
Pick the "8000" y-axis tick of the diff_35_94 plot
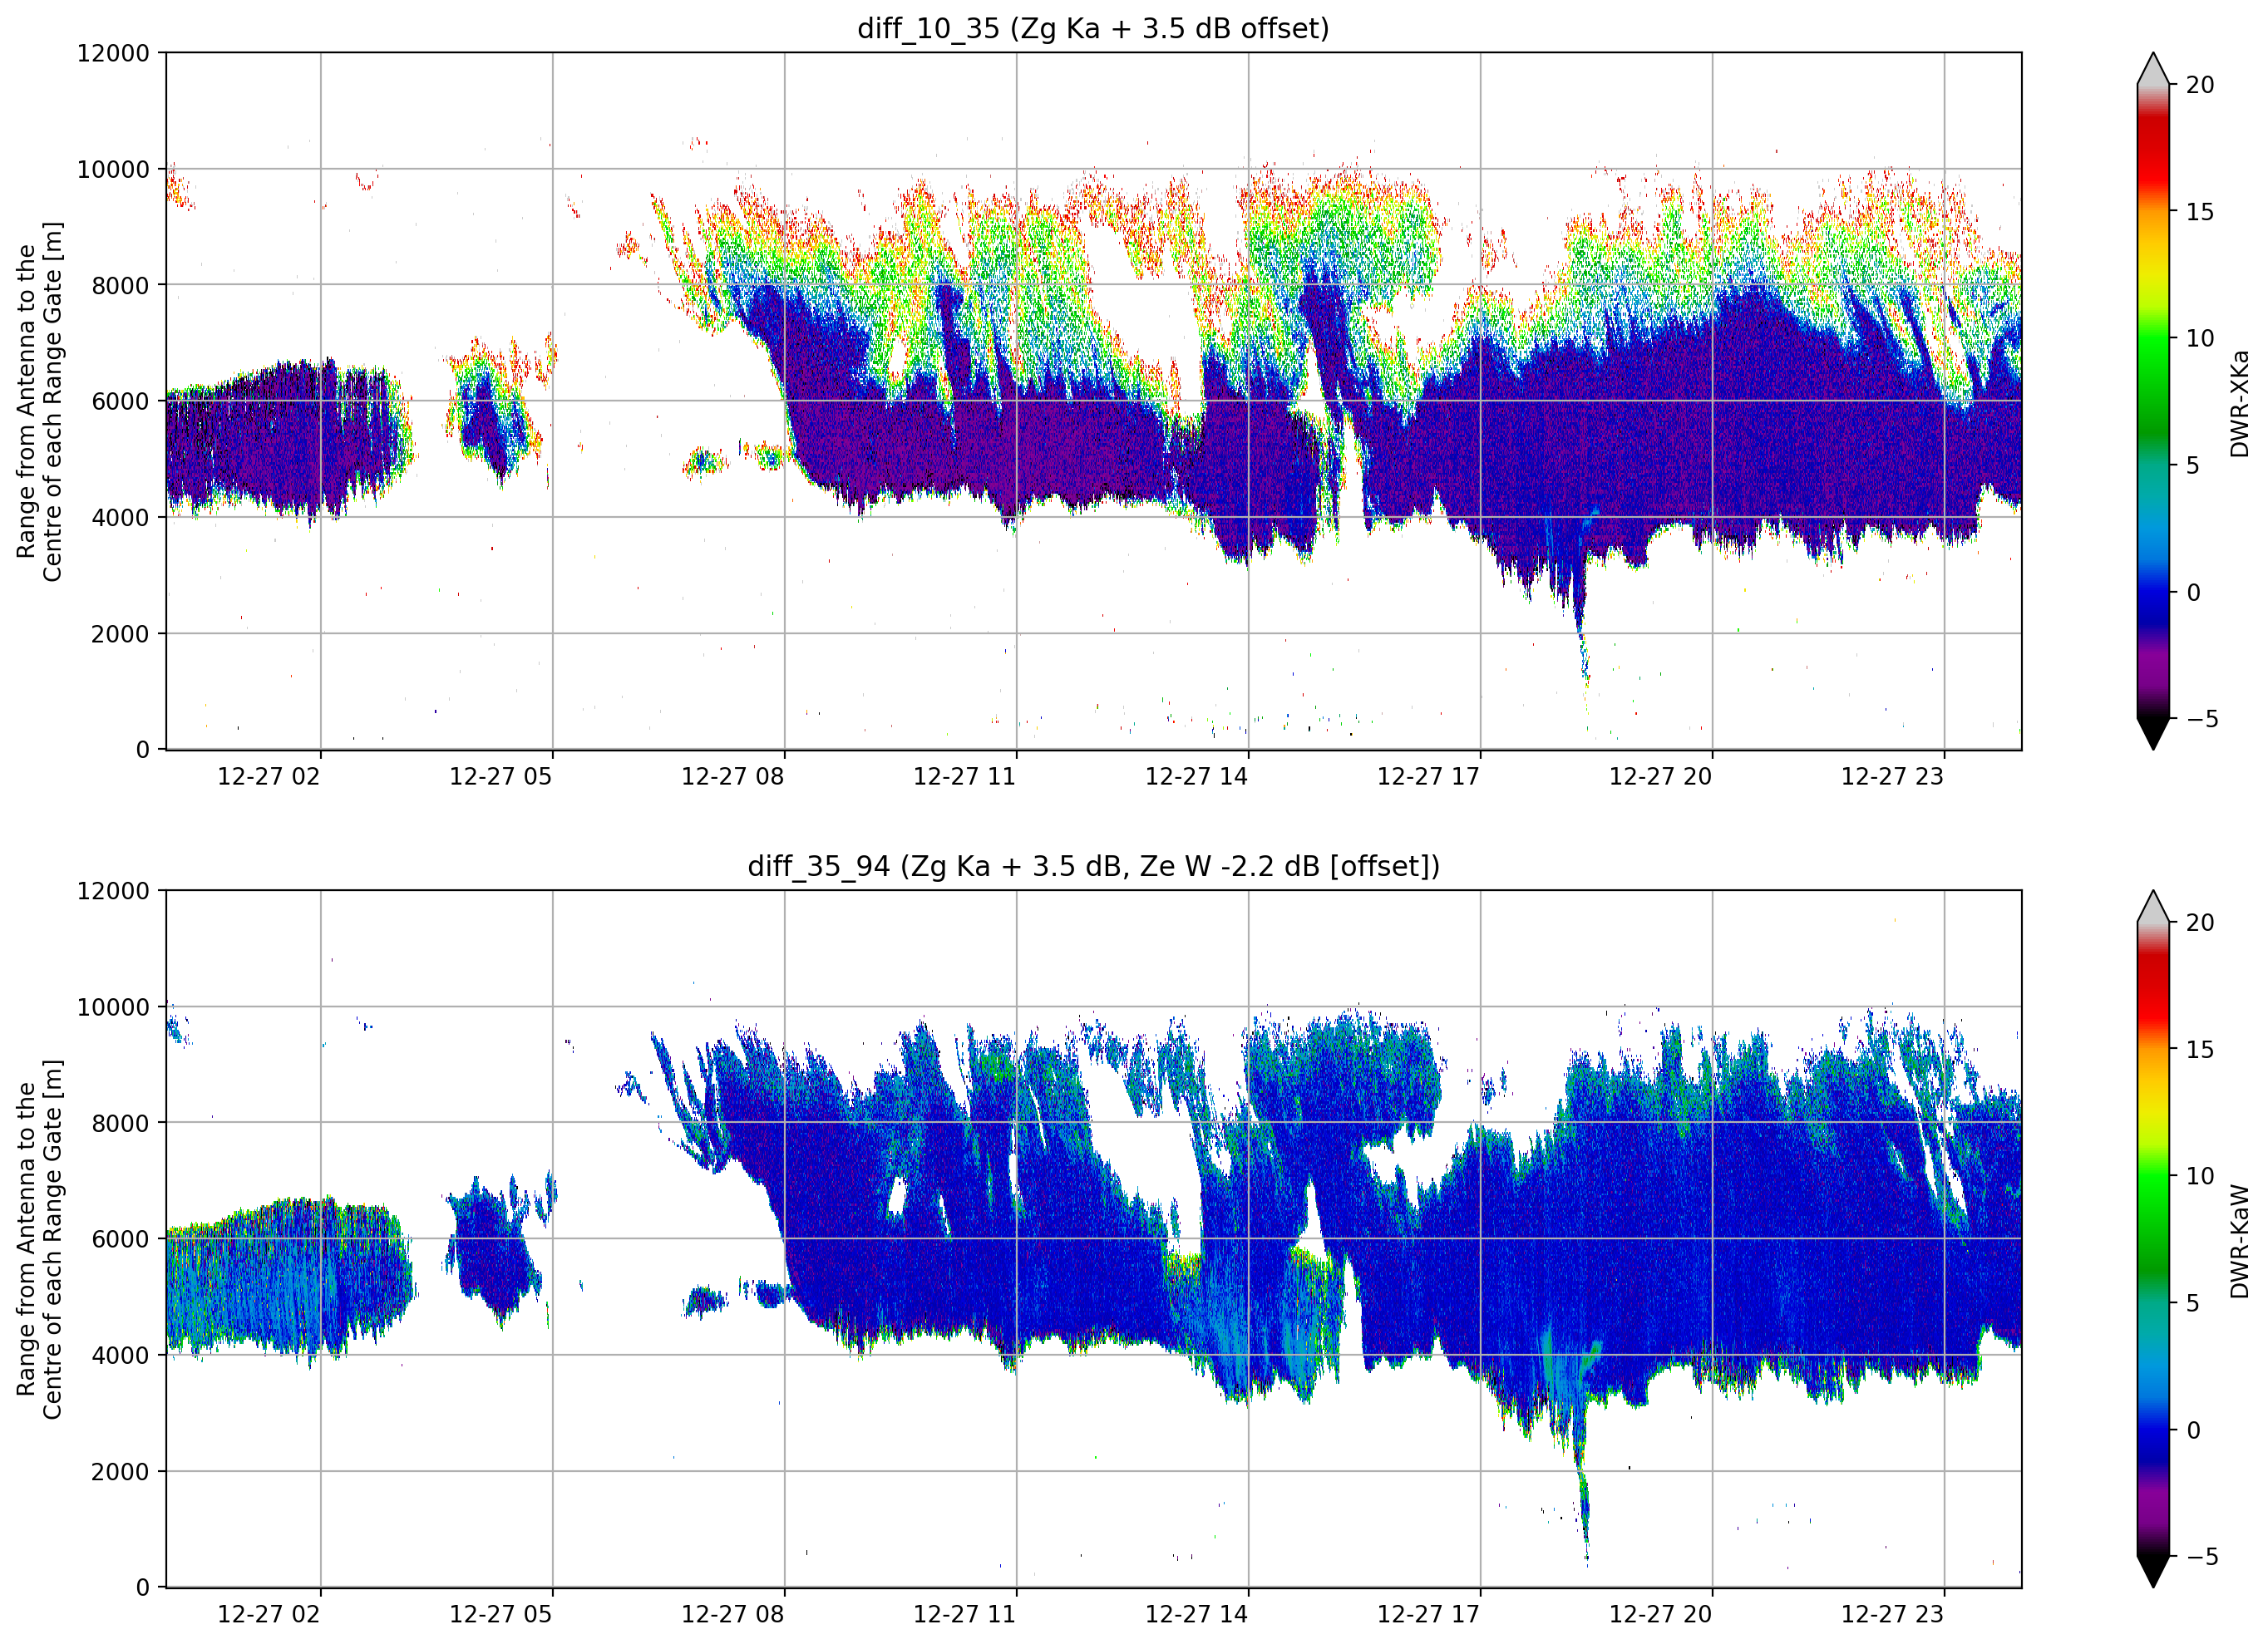click(120, 1123)
